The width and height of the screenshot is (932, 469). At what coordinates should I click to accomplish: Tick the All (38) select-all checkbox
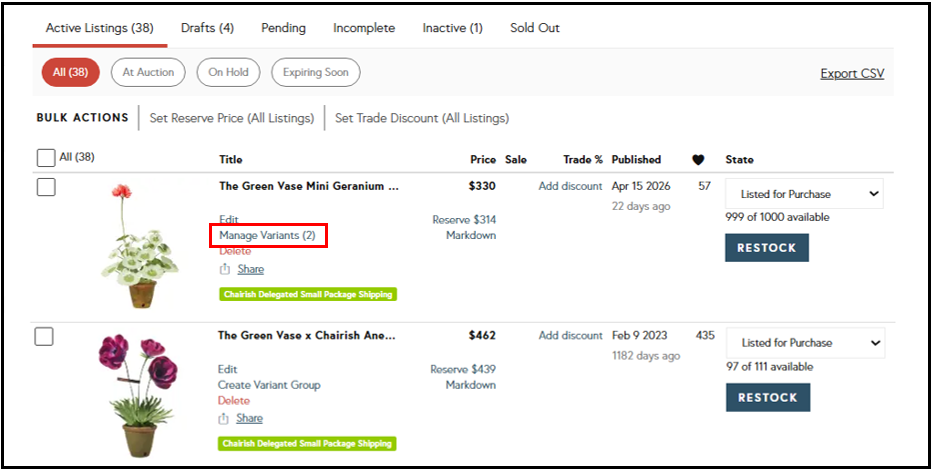click(46, 158)
